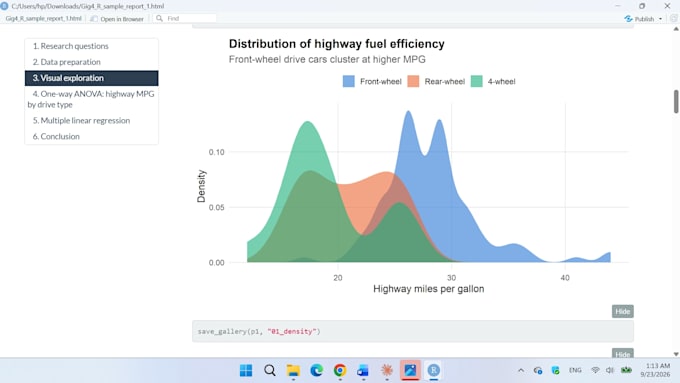Click the Gig4_R_sample_report_1.html file label

click(43, 19)
